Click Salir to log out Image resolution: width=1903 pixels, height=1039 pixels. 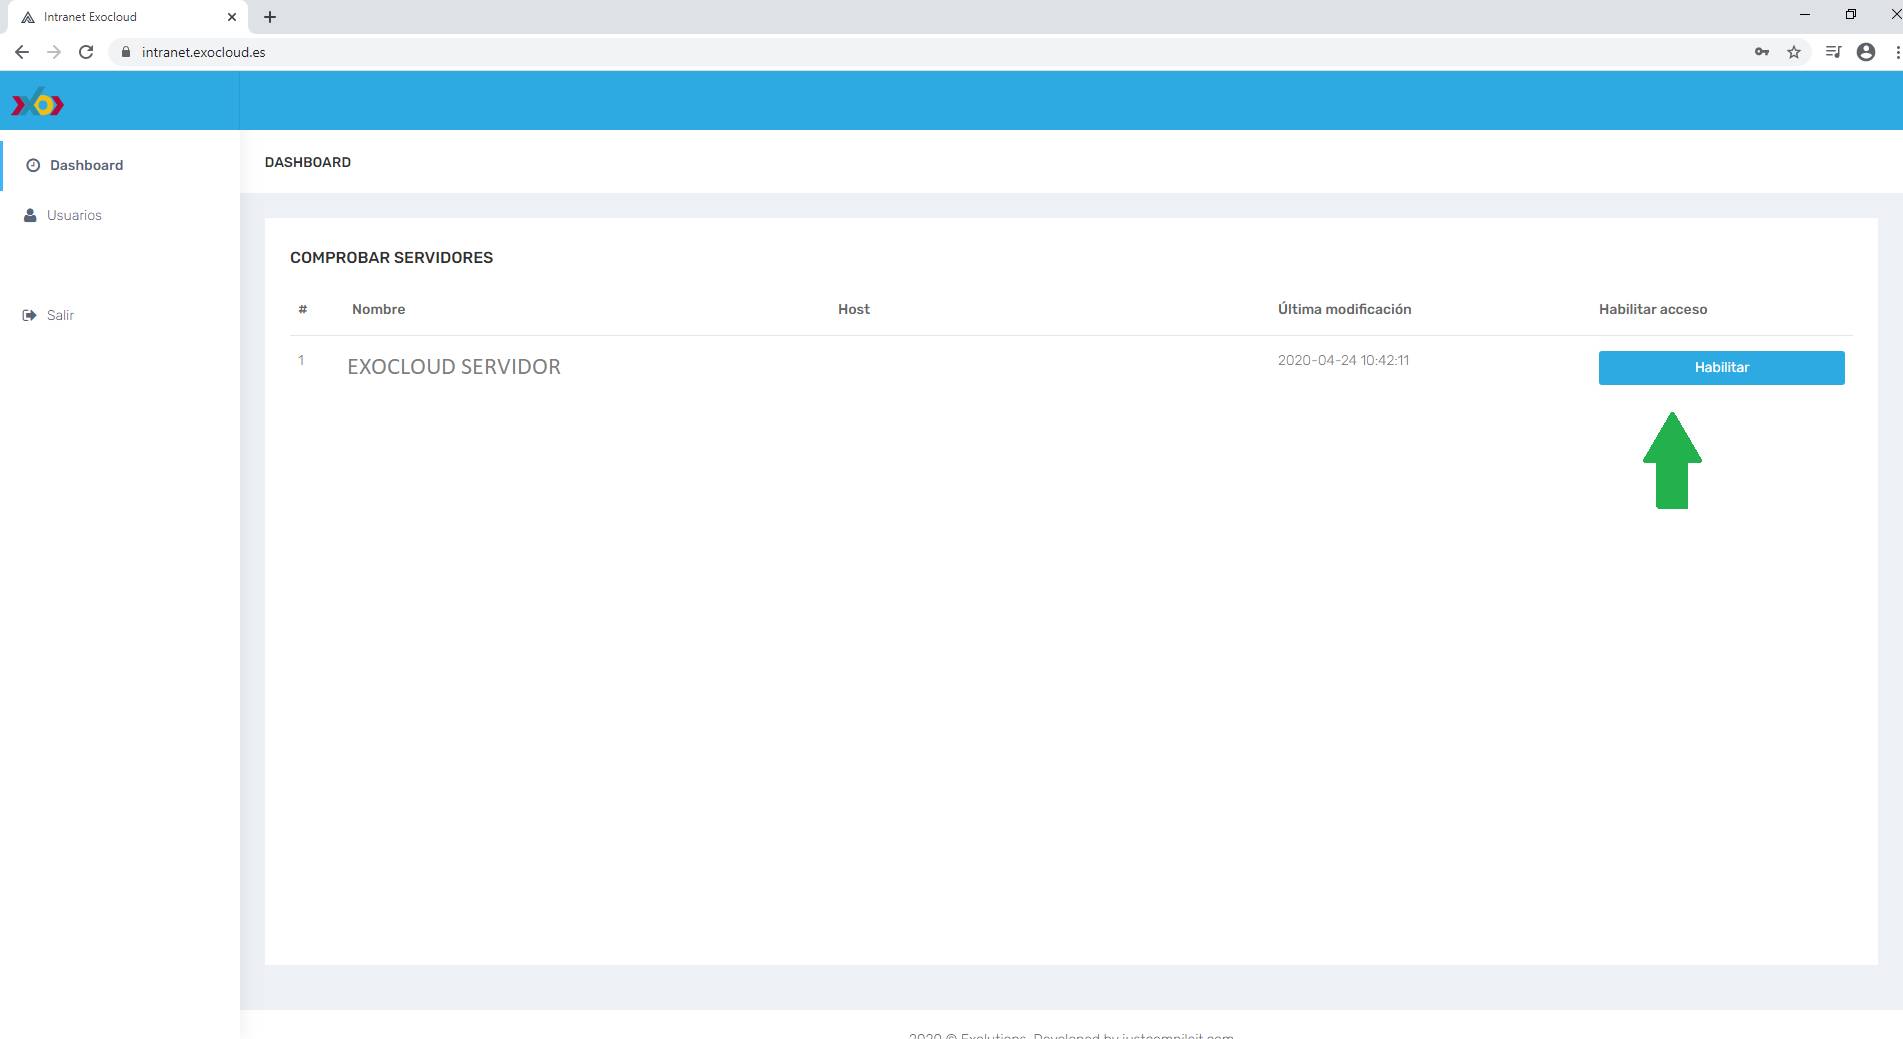(120, 315)
